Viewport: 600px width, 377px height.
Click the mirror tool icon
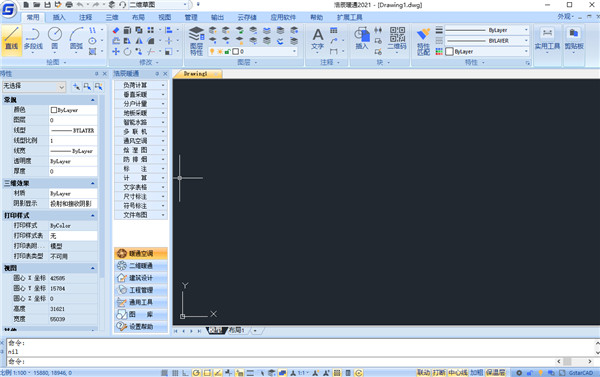tap(139, 41)
